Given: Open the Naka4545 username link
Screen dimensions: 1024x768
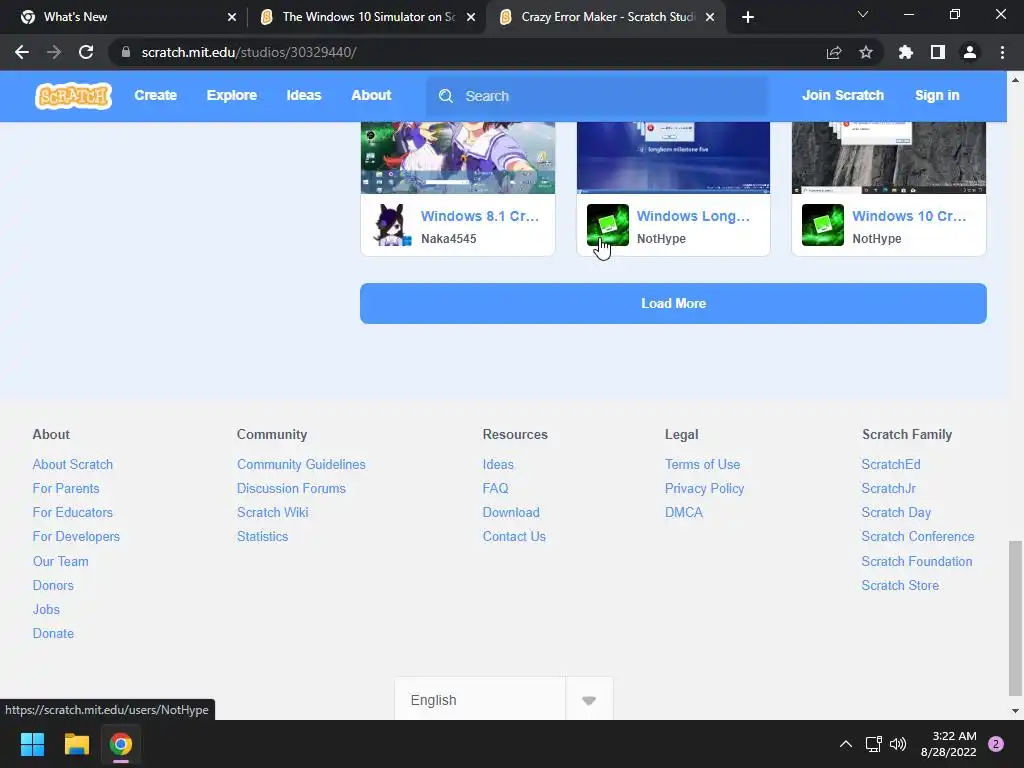Looking at the screenshot, I should point(449,239).
